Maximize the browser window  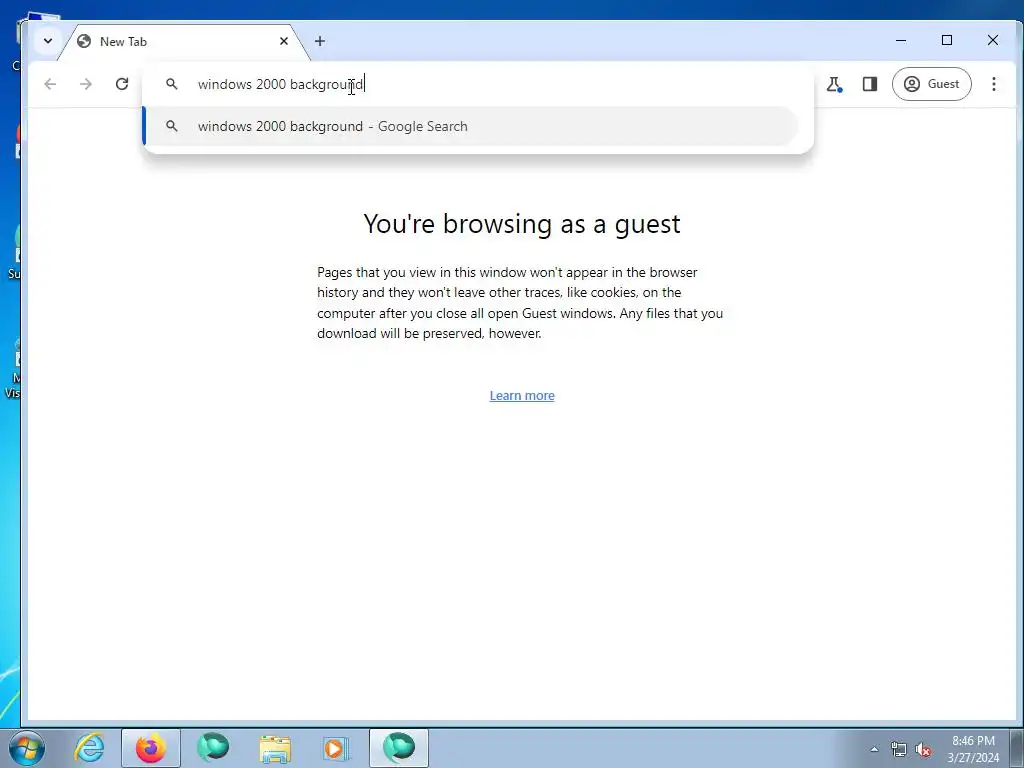(947, 40)
